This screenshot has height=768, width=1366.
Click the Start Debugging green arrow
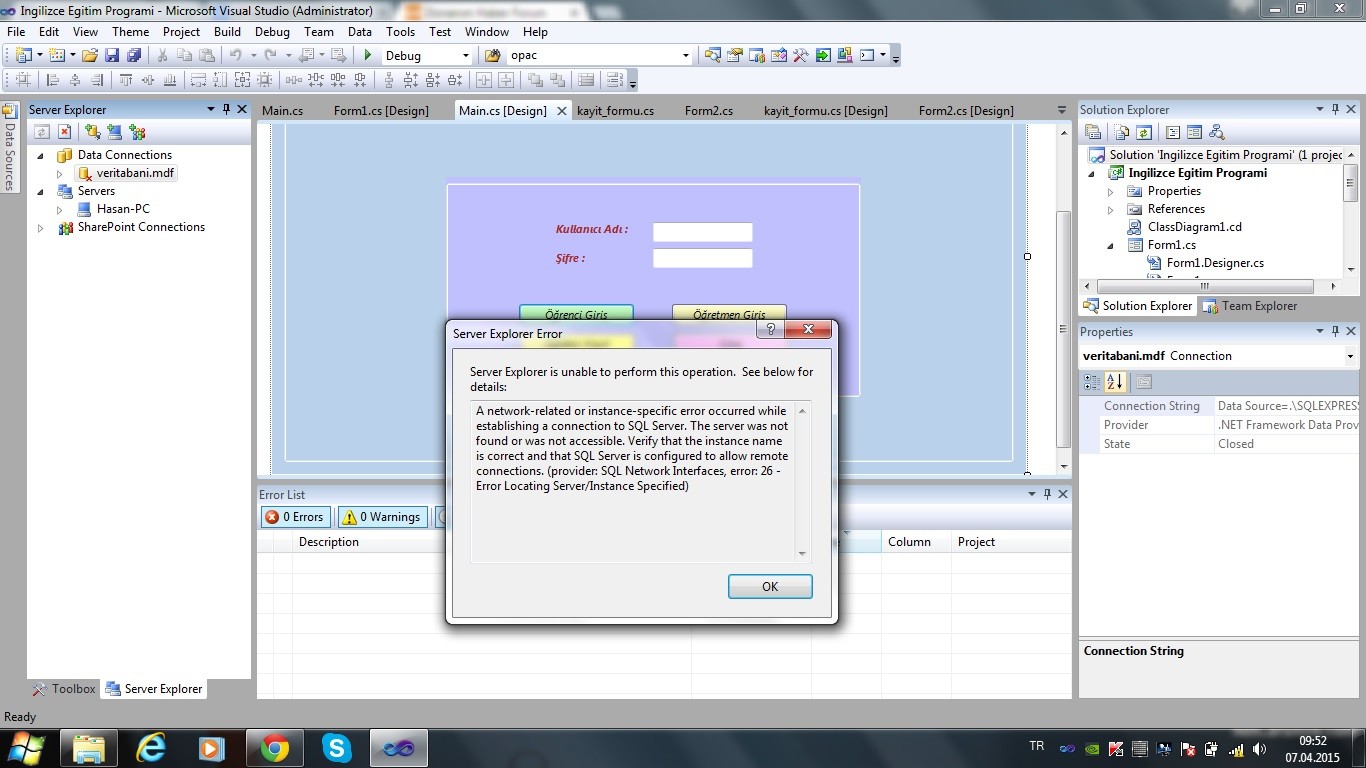(368, 55)
